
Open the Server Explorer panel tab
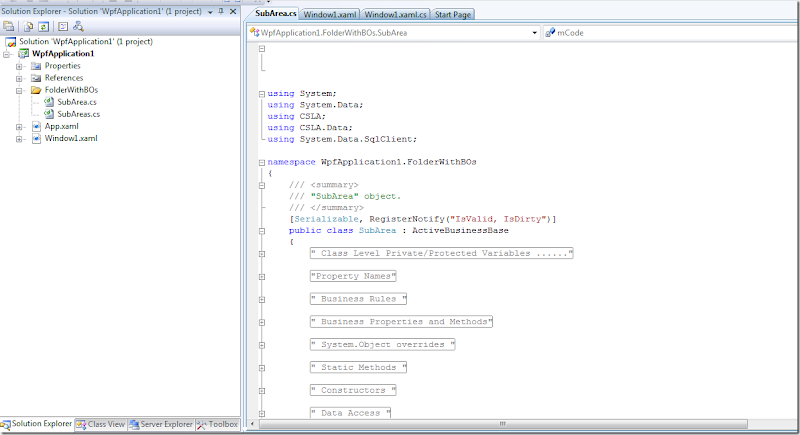pos(160,425)
